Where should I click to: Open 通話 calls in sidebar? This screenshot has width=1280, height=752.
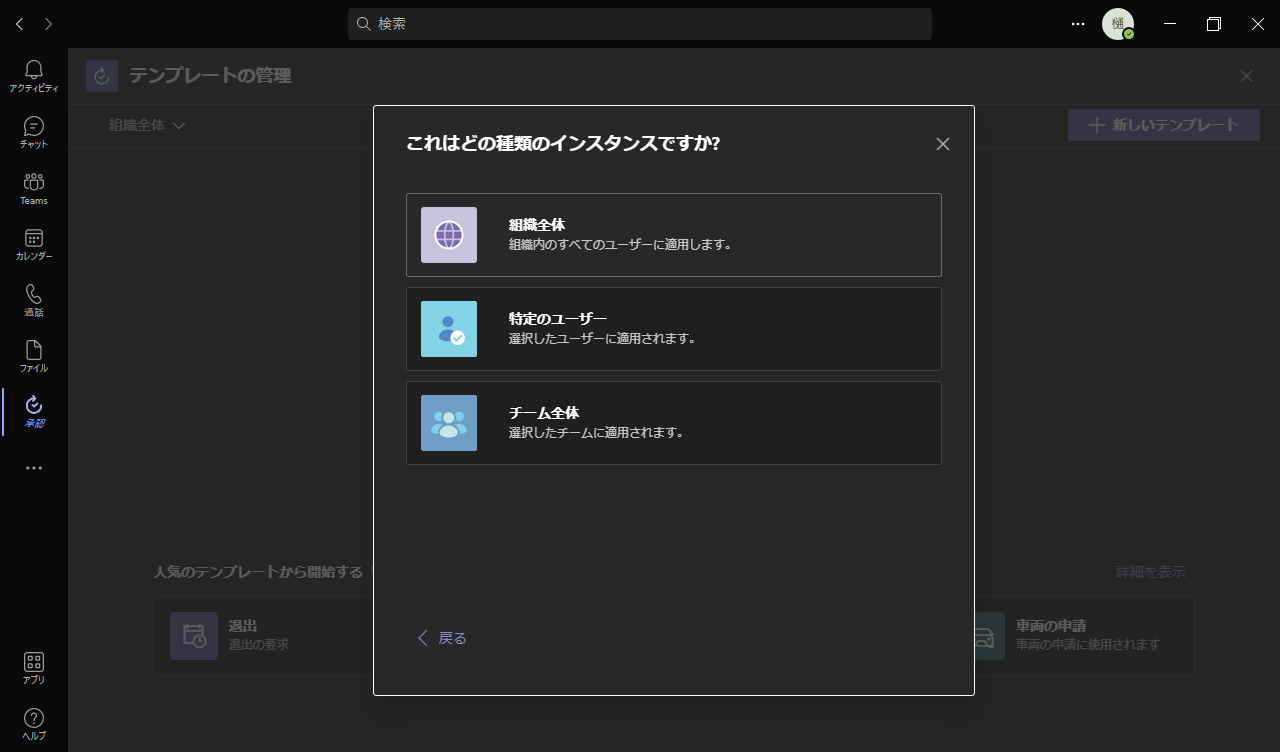point(34,300)
